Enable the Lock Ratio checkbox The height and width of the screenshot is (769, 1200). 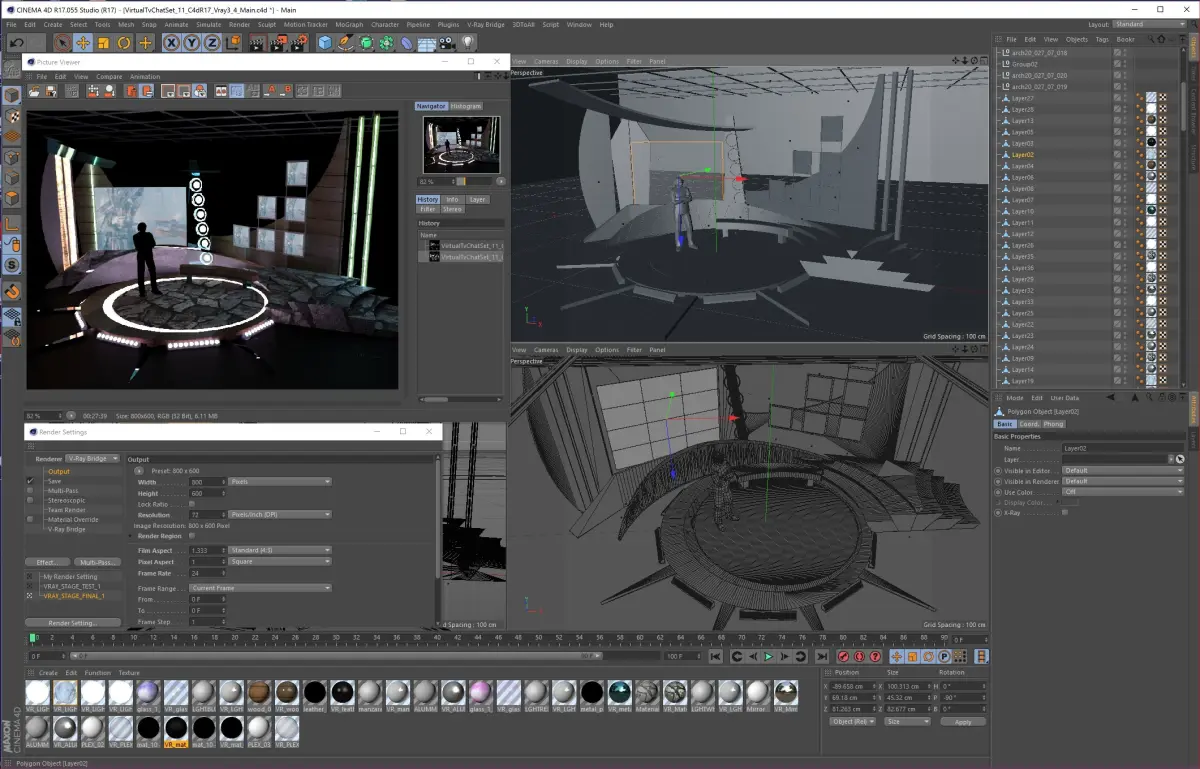192,504
